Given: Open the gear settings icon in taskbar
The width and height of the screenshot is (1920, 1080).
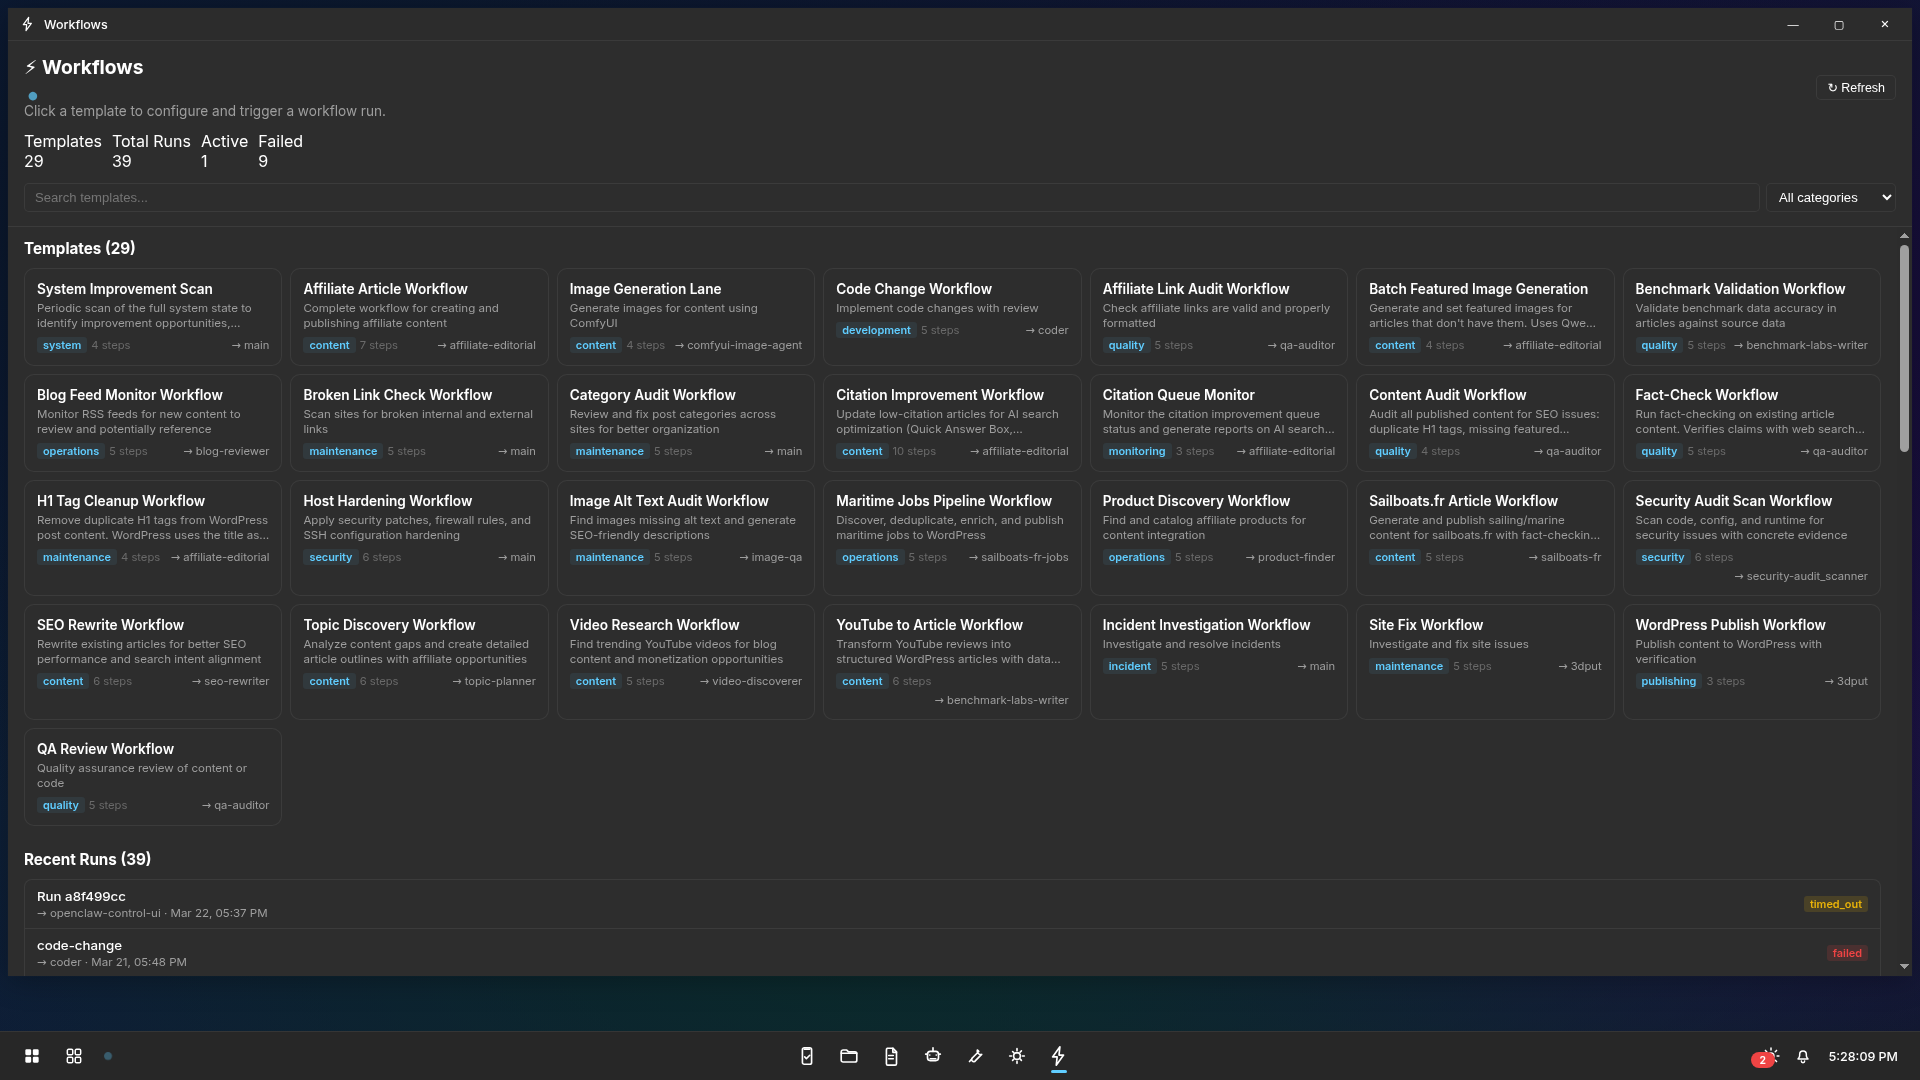Looking at the screenshot, I should (x=1017, y=1056).
